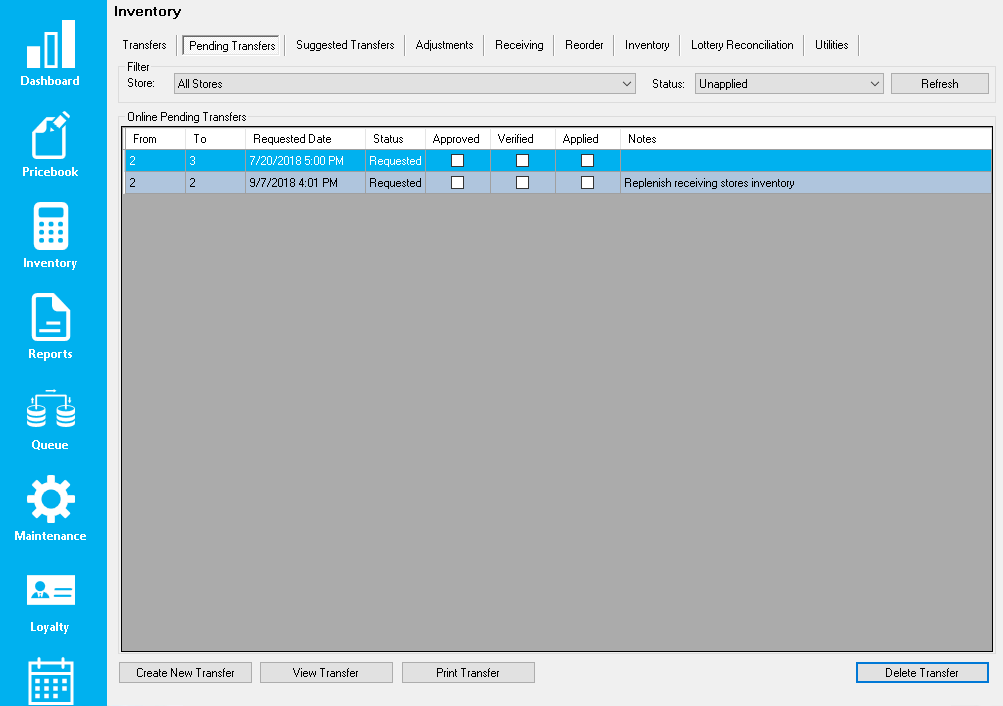Click To cell '3' in 7/20/2018 row
Viewport: 1003px width, 706px height.
click(216, 161)
